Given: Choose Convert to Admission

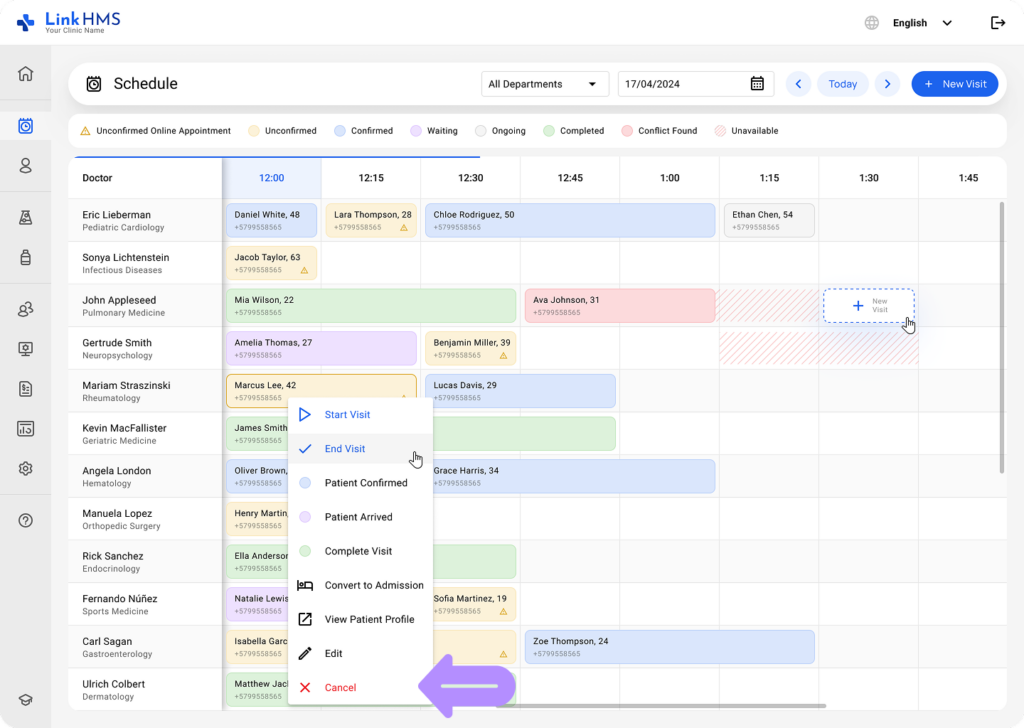Looking at the screenshot, I should click(x=360, y=585).
